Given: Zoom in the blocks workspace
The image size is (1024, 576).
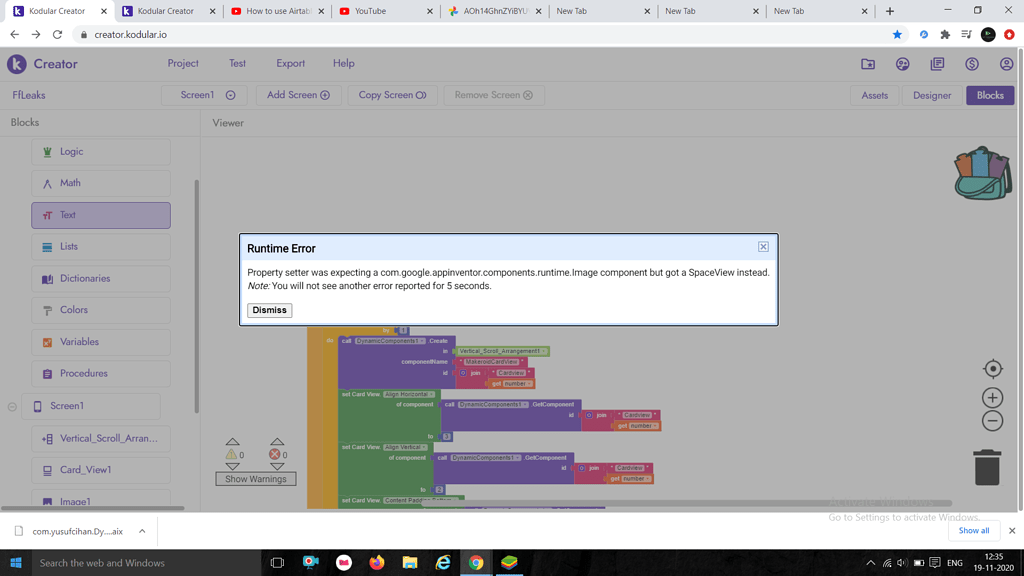Looking at the screenshot, I should pyautogui.click(x=993, y=398).
